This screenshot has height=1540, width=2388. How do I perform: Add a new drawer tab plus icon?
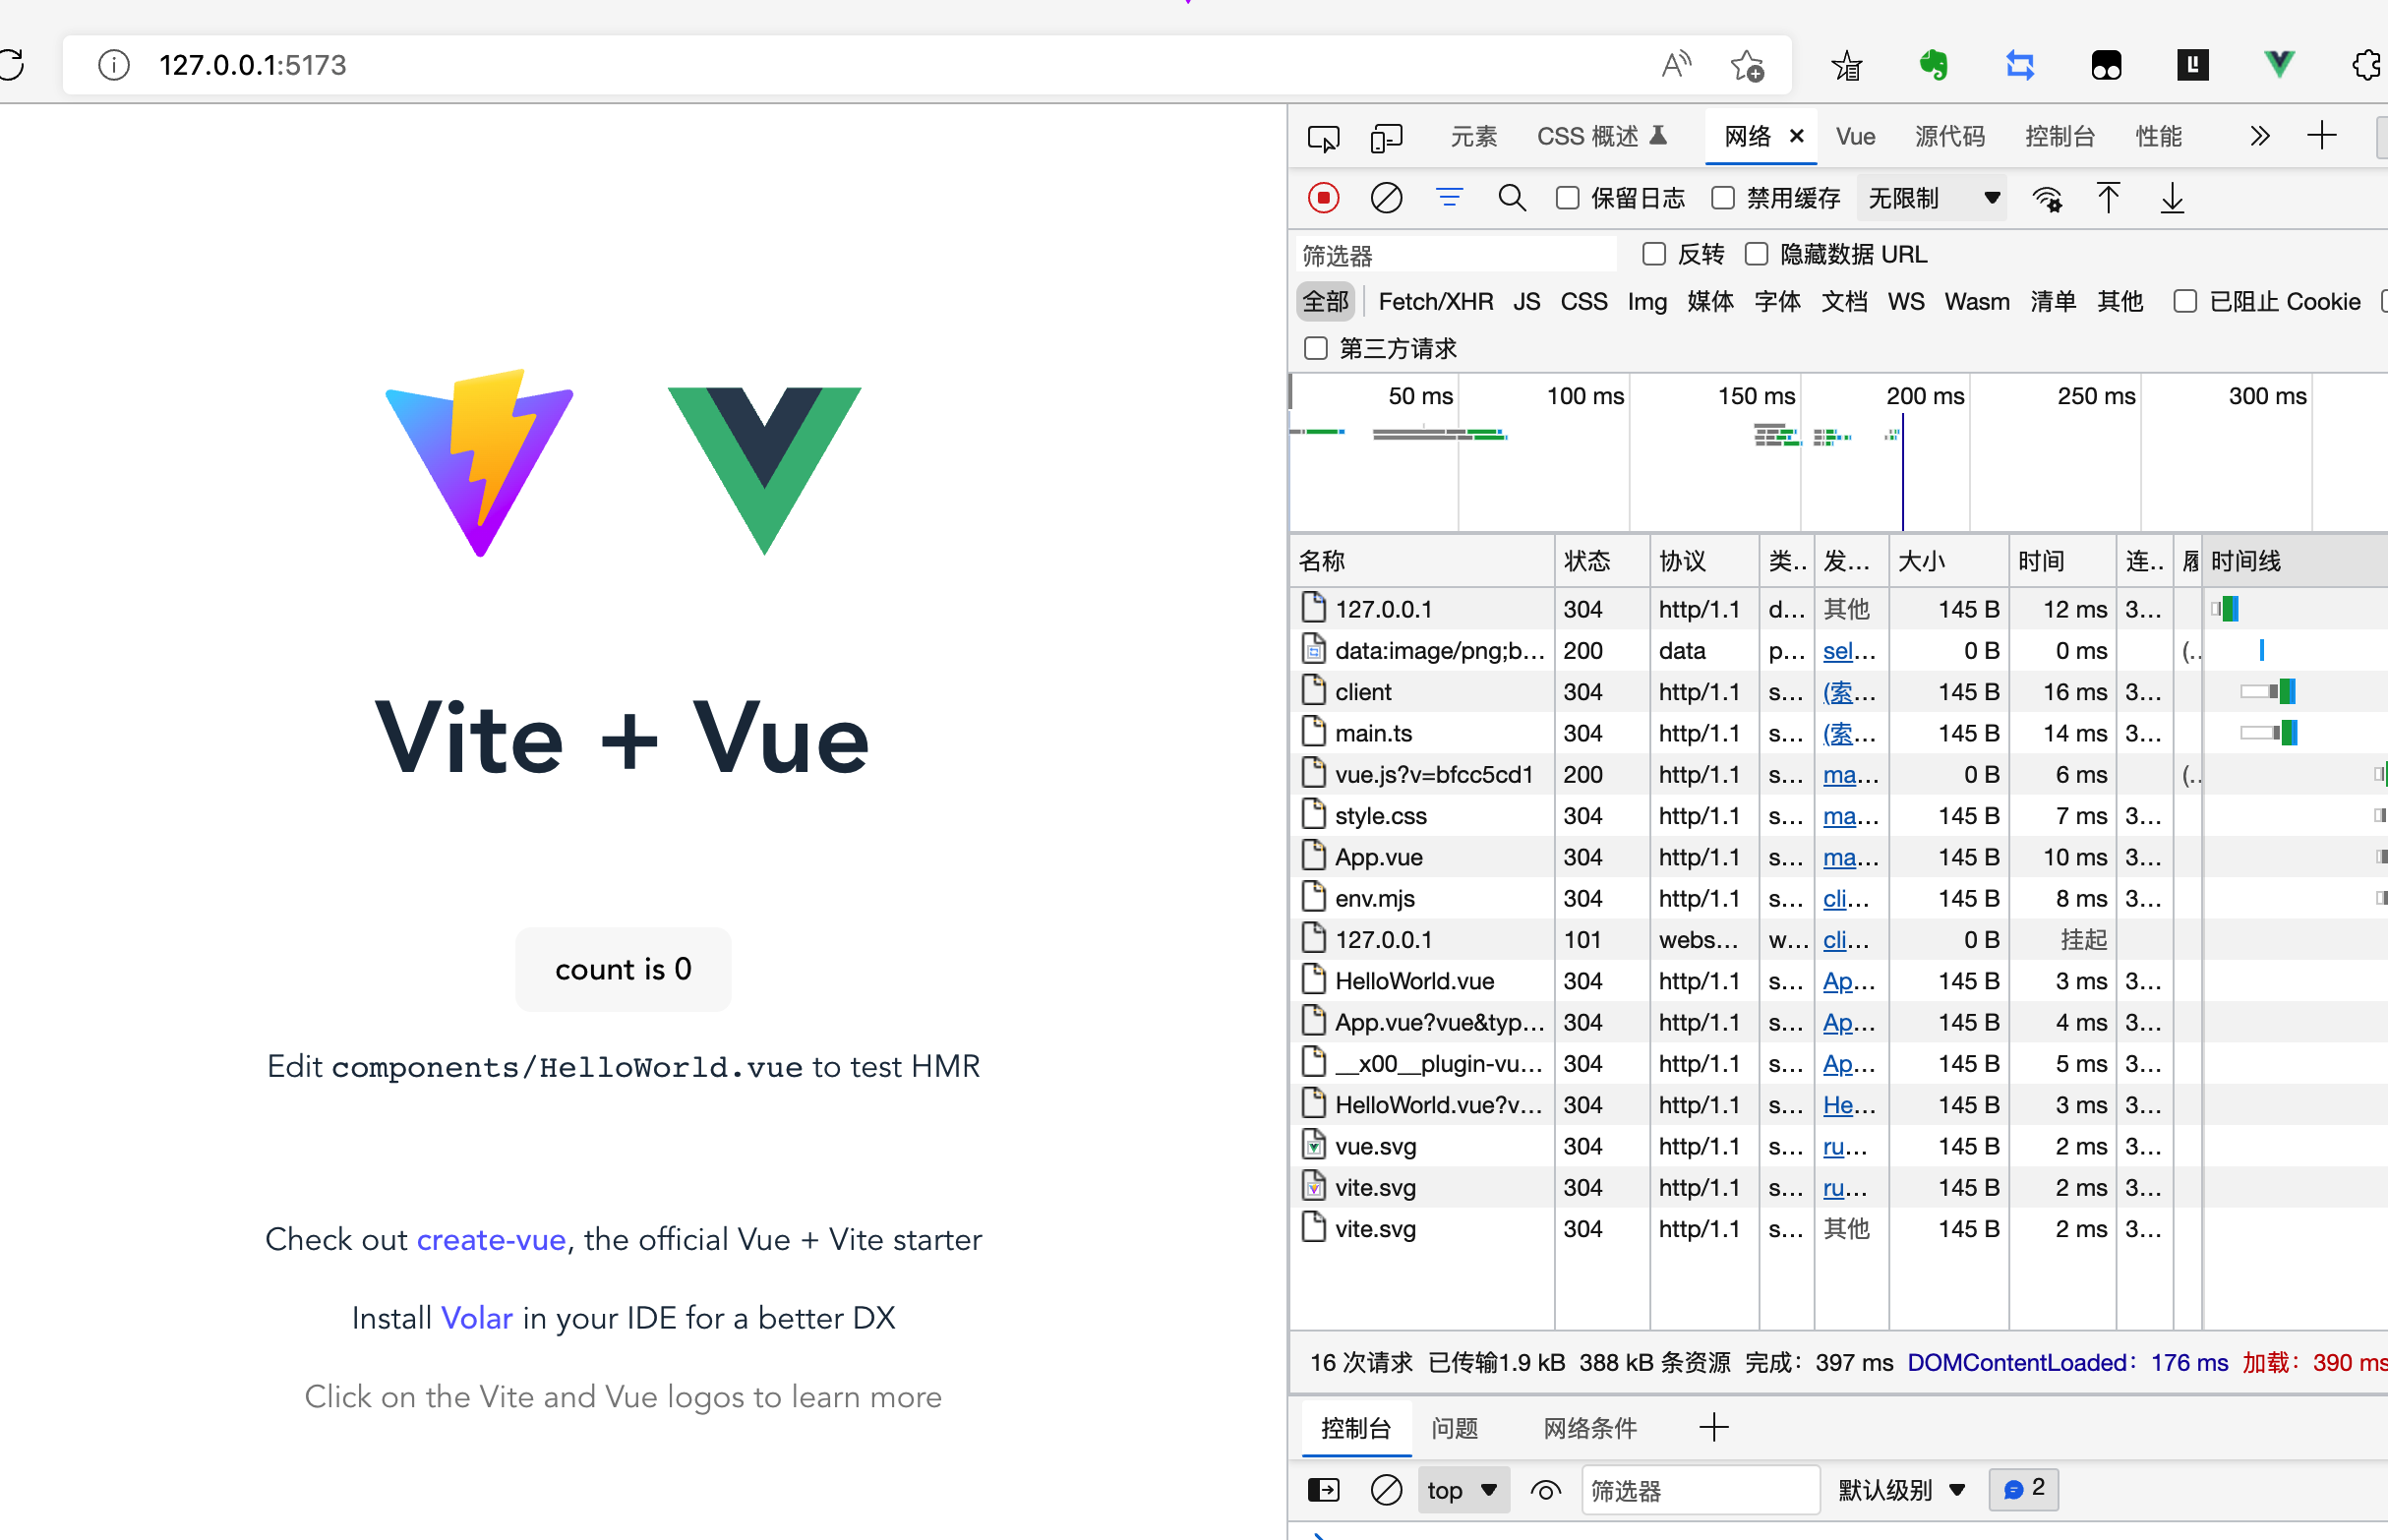pos(1714,1427)
